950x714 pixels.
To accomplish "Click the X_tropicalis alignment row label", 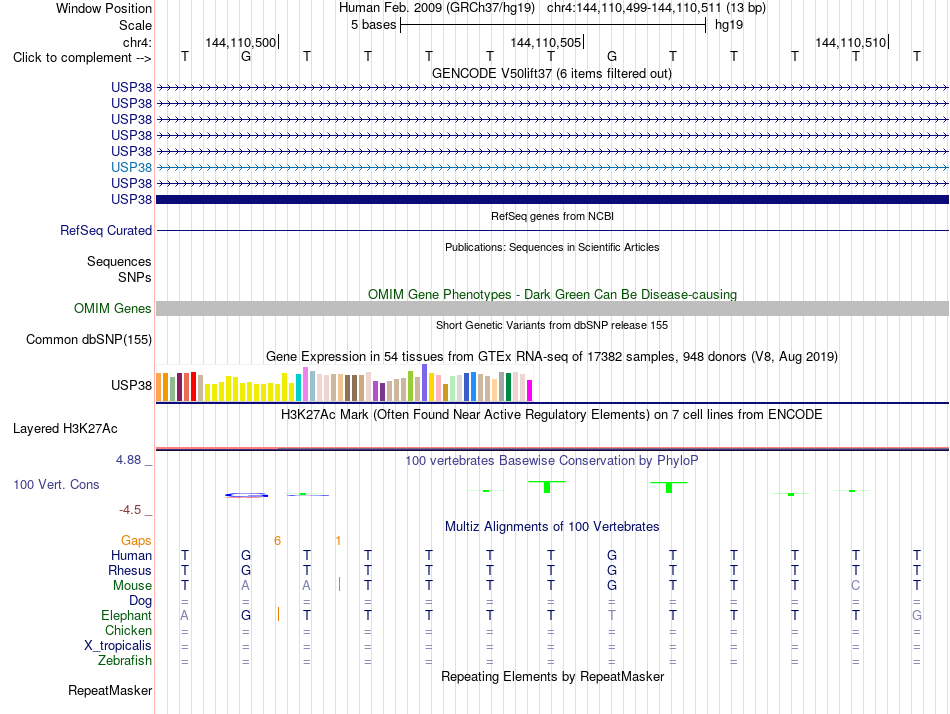I will tap(118, 646).
